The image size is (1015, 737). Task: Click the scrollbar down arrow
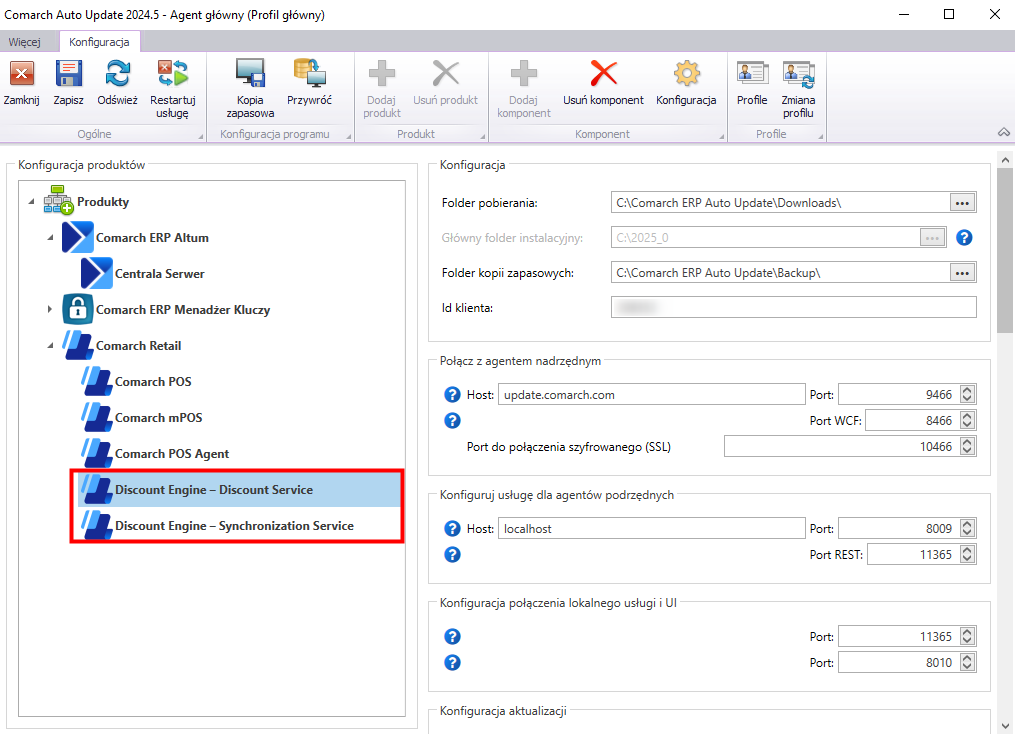(x=1005, y=726)
